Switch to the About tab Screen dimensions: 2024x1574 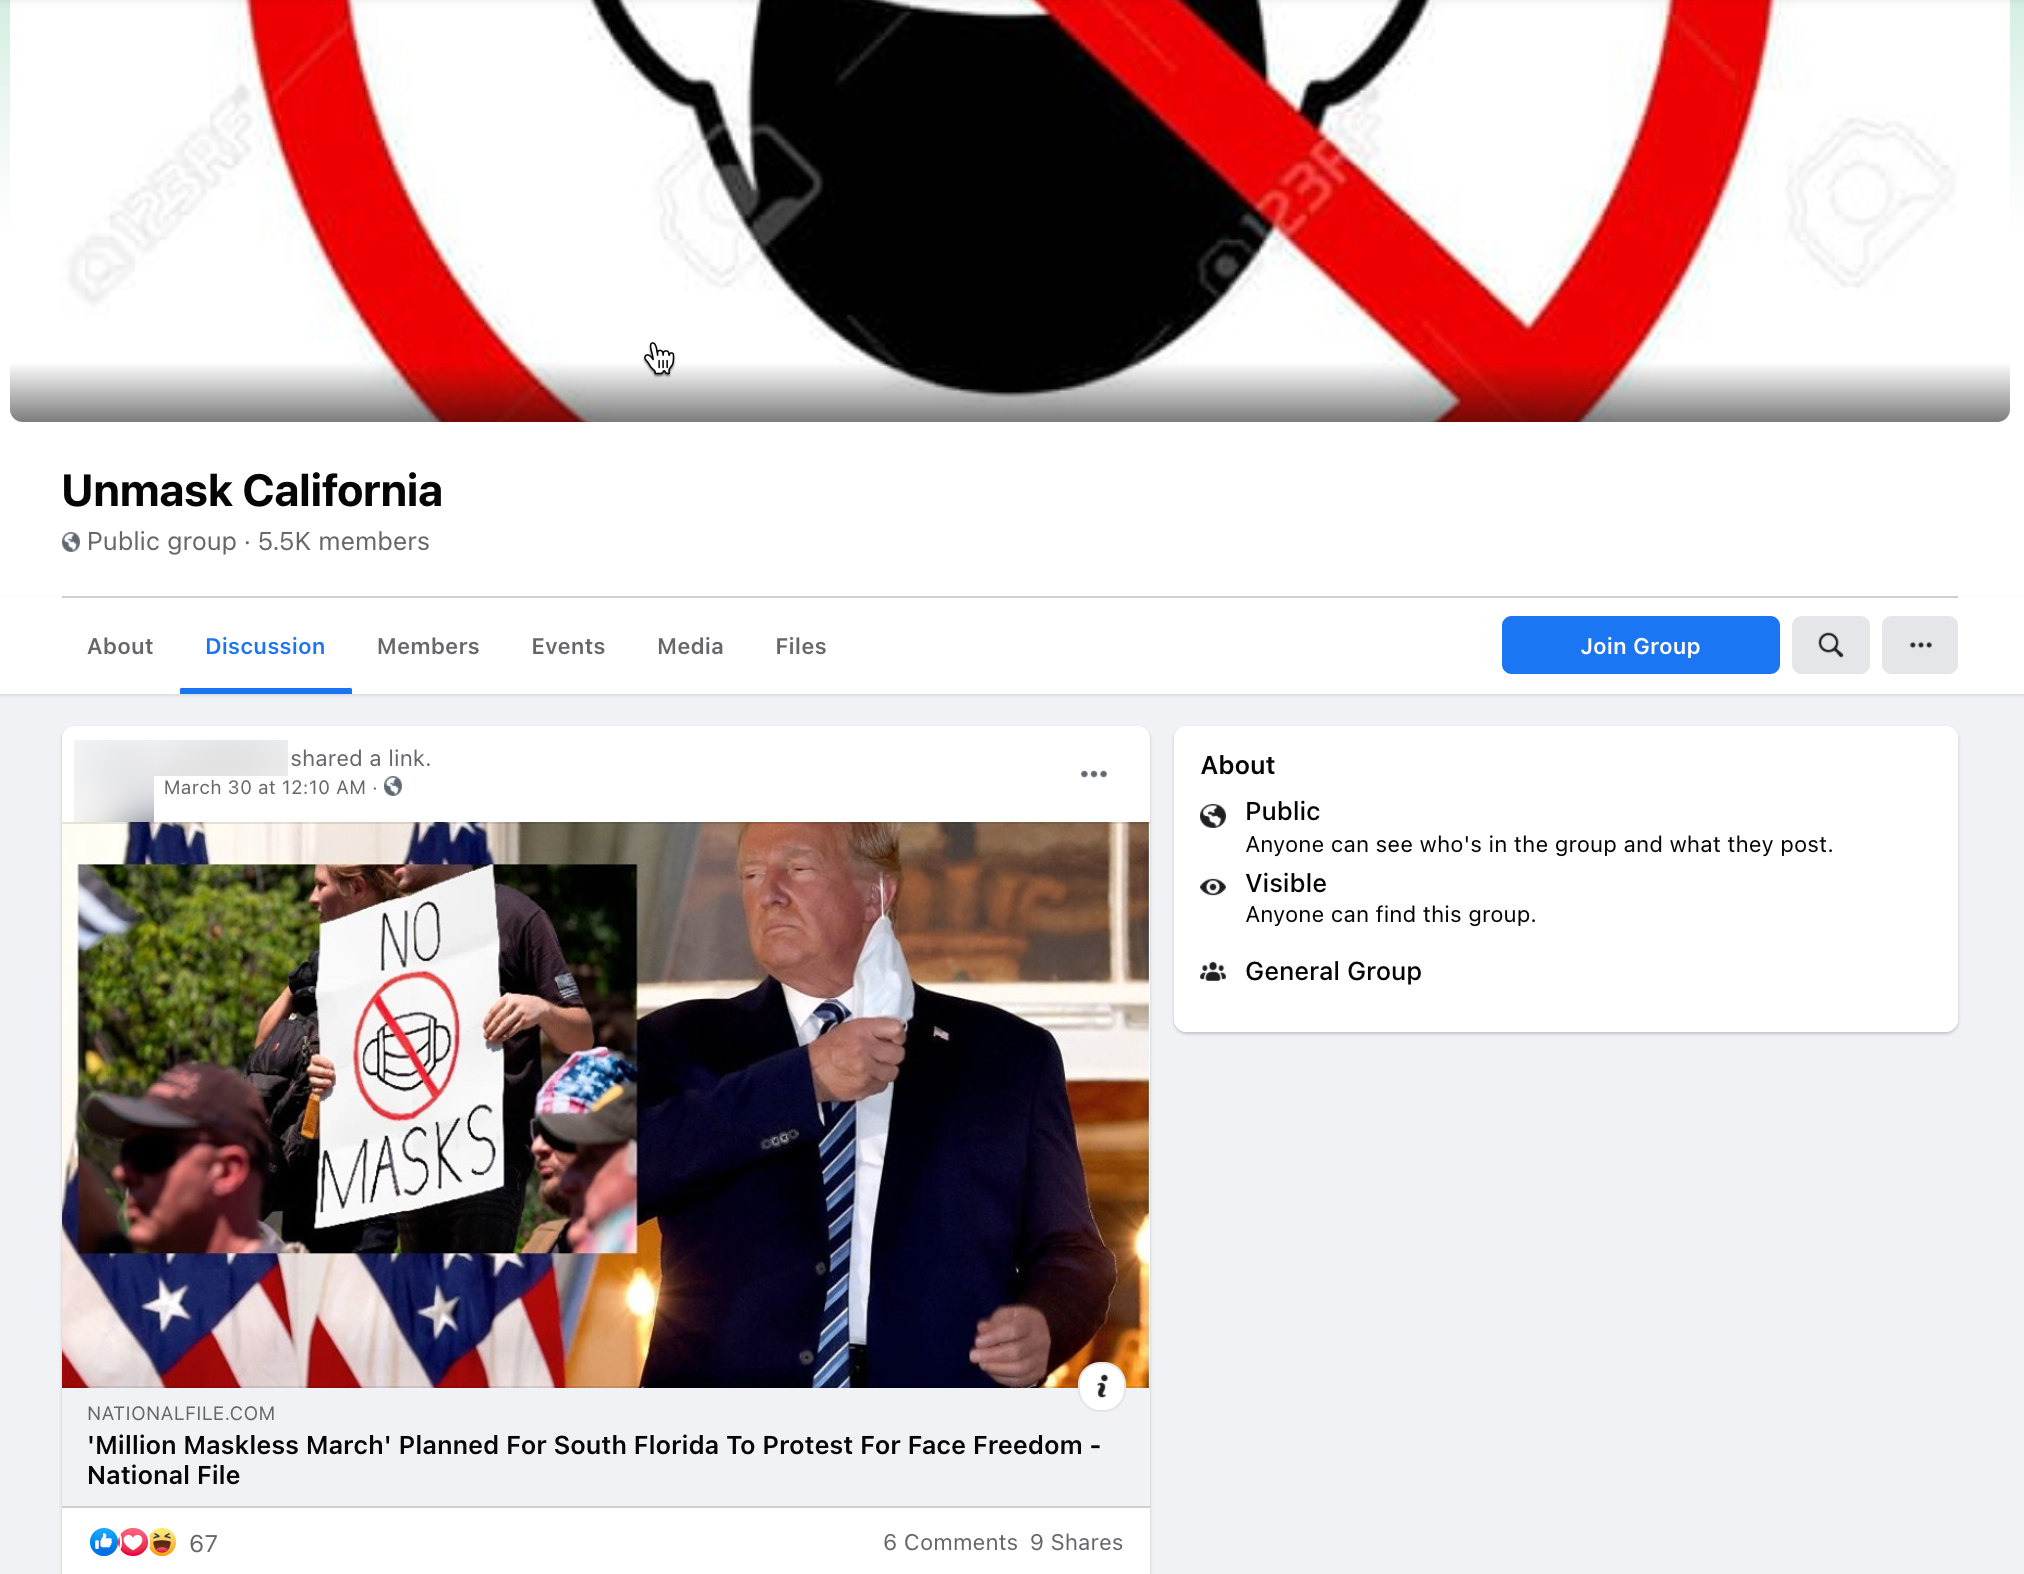120,646
